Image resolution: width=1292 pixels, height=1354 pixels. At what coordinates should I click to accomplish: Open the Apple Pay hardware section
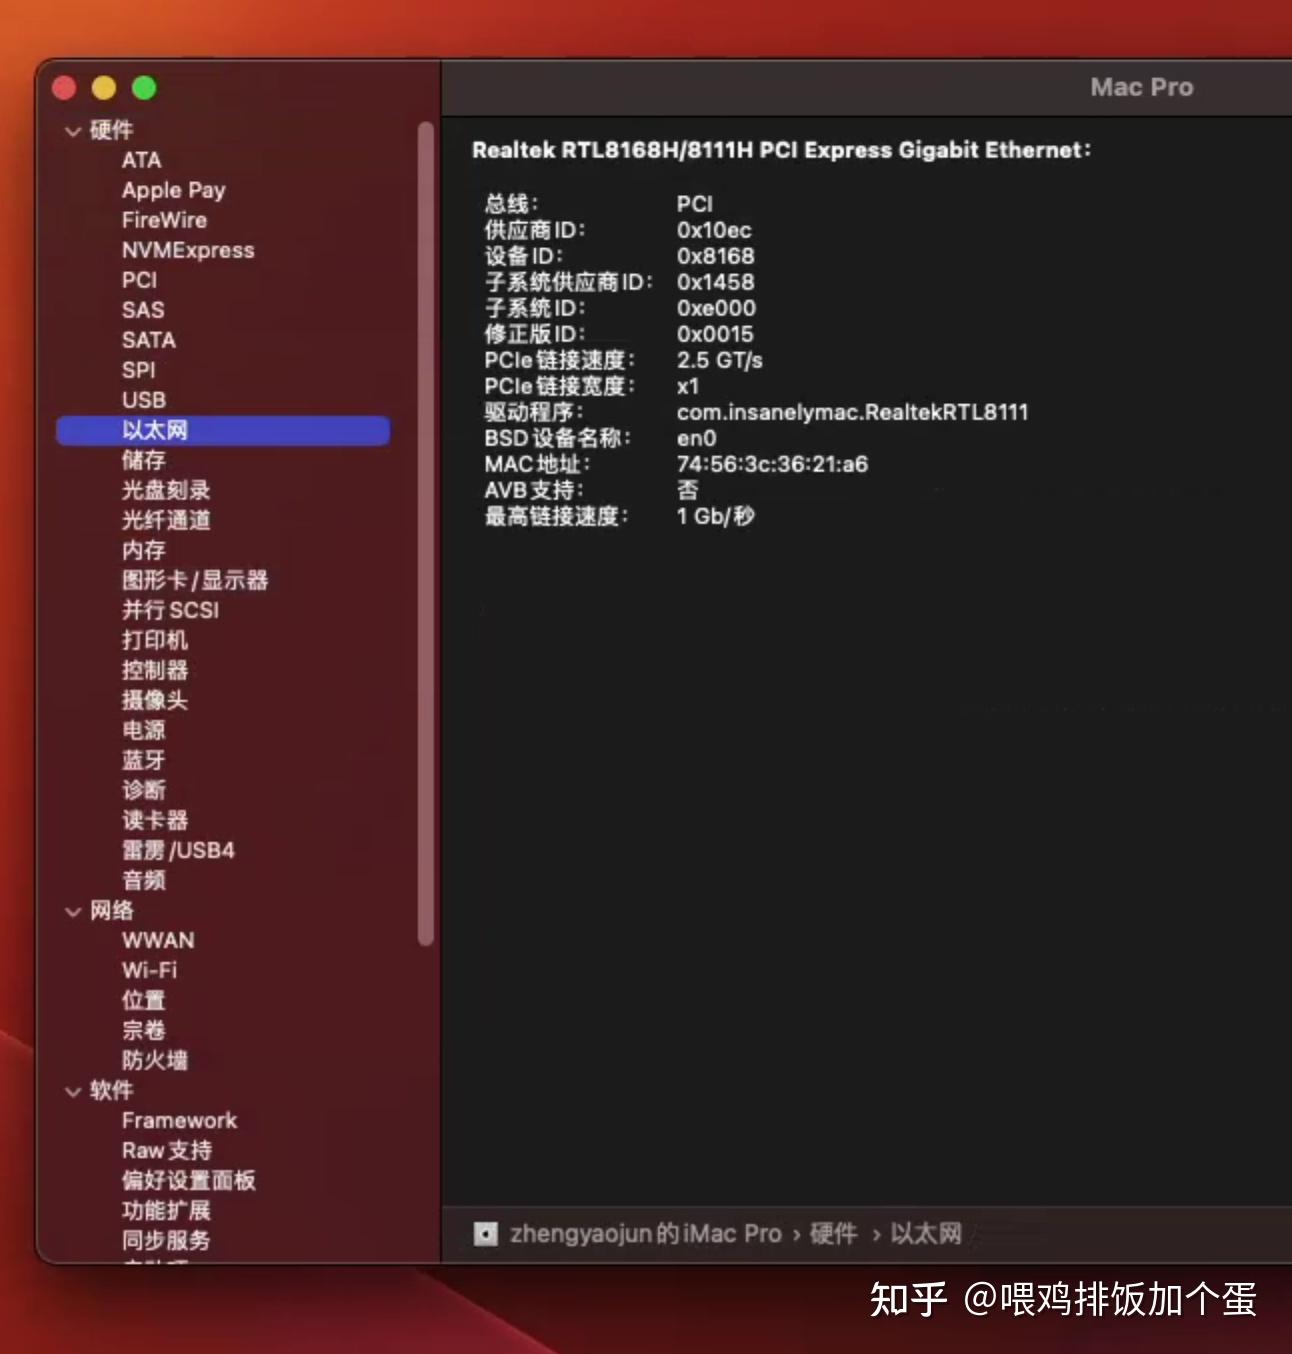174,189
